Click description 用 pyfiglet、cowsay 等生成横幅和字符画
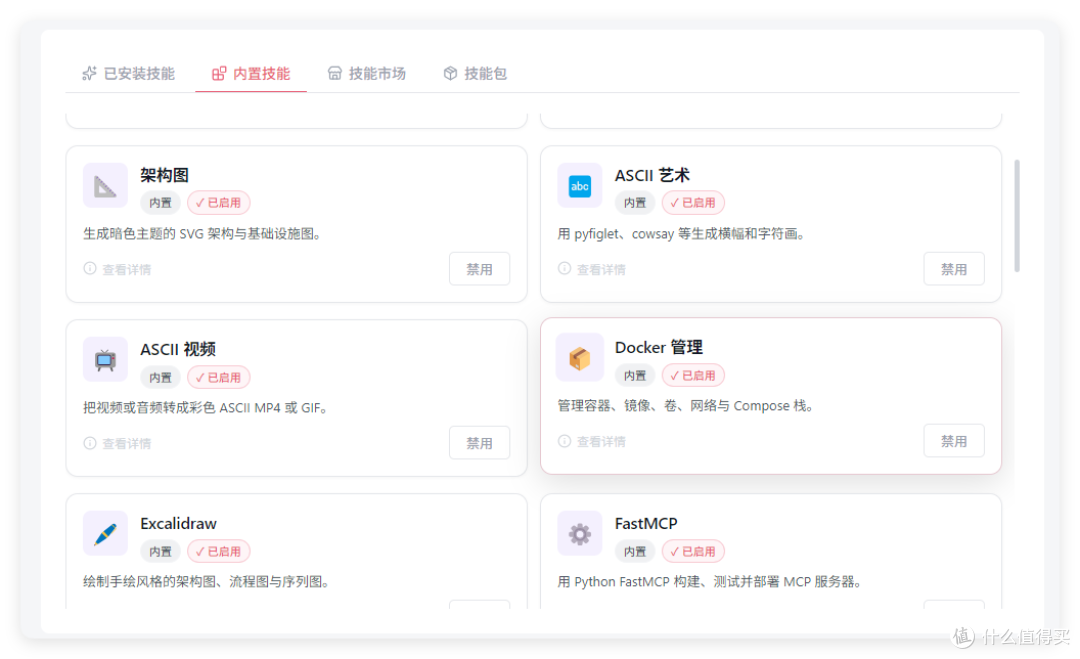 coord(683,234)
